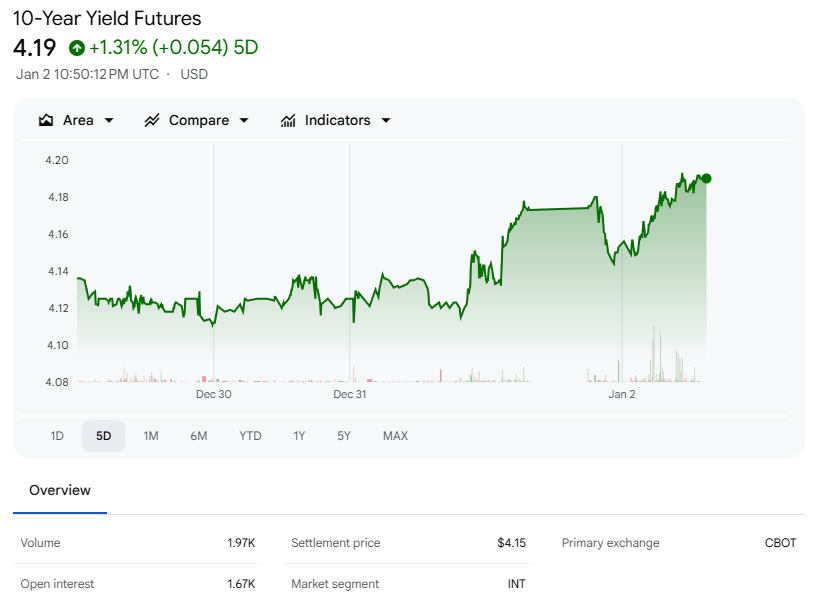821x611 pixels.
Task: Open the Compare dropdown arrow
Action: click(243, 120)
